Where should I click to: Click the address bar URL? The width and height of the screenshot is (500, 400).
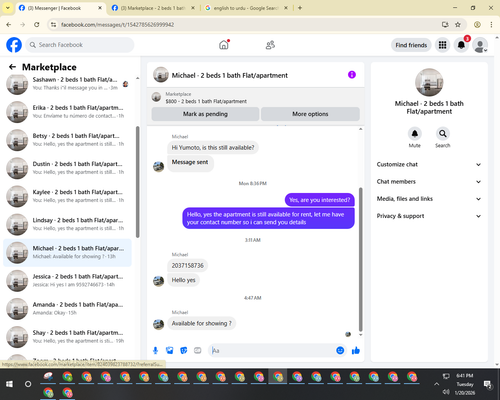click(x=117, y=25)
